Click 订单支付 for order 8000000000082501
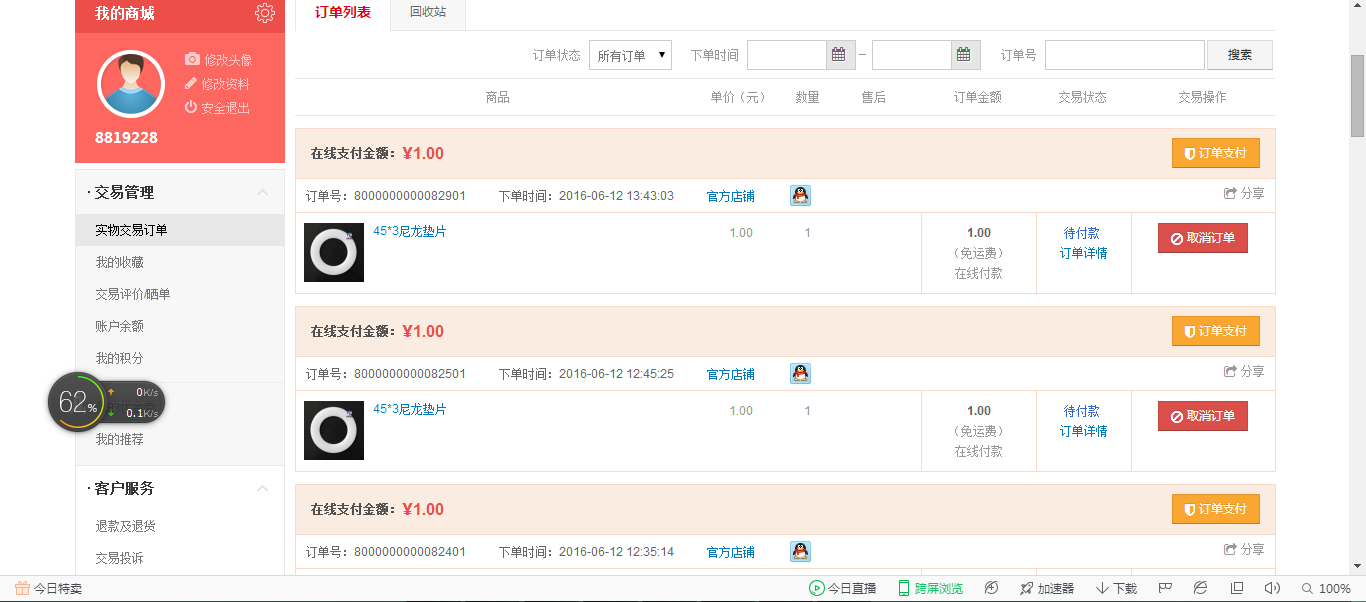This screenshot has width=1366, height=602. tap(1216, 331)
